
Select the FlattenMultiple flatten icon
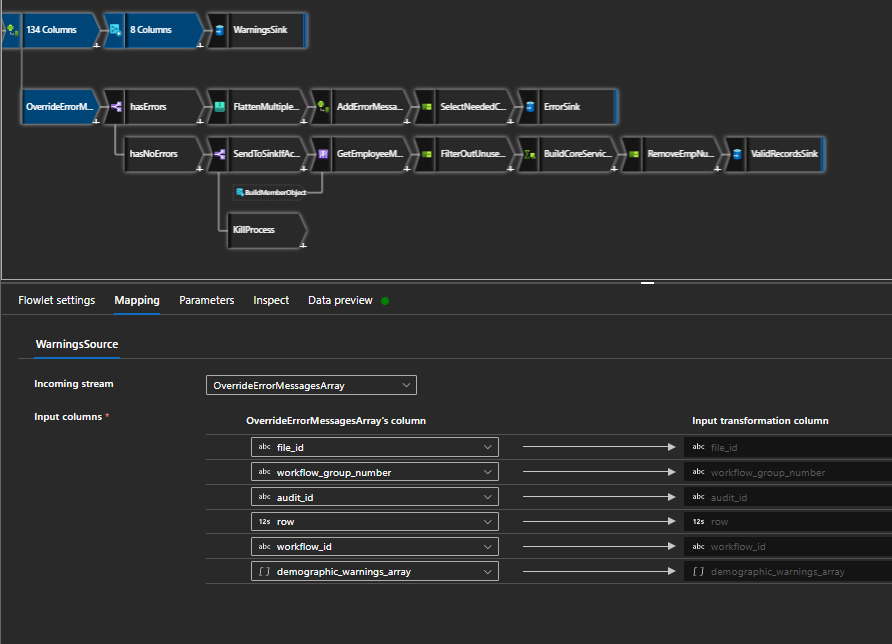(220, 106)
